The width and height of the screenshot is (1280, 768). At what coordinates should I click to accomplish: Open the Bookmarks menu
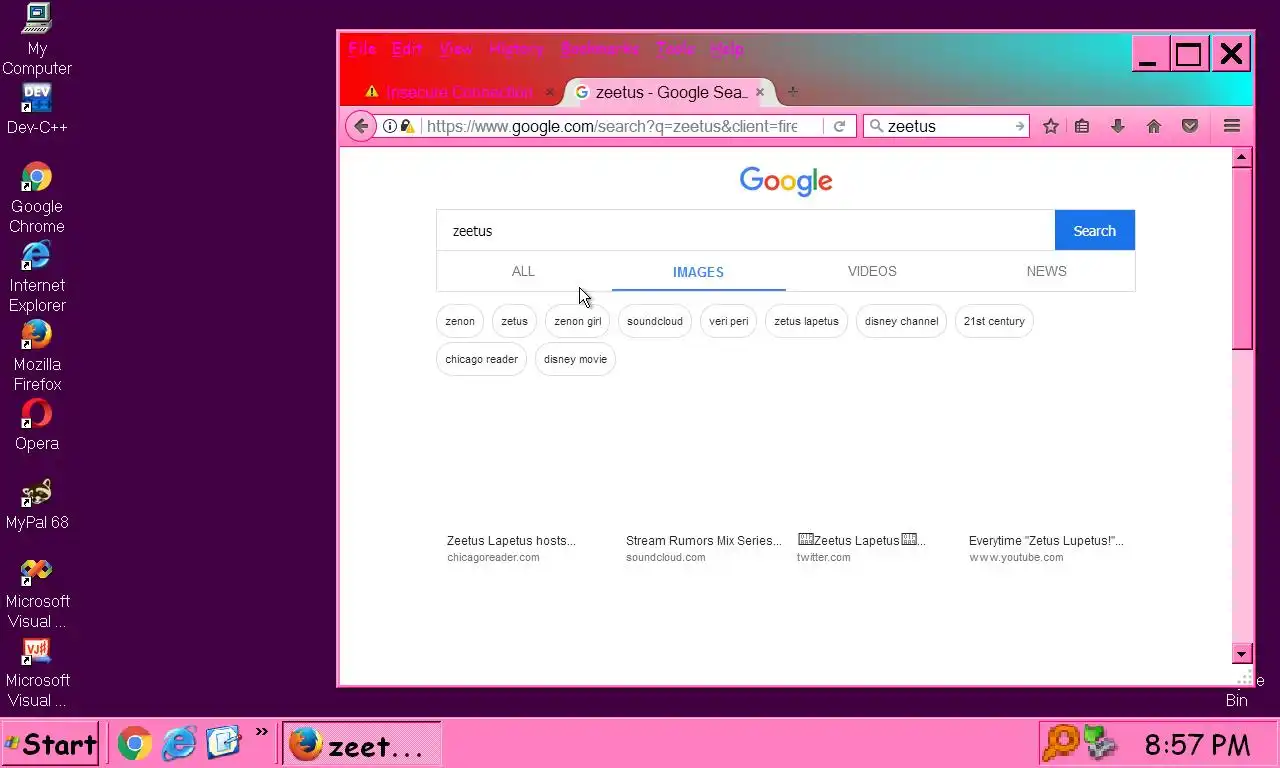pos(600,49)
